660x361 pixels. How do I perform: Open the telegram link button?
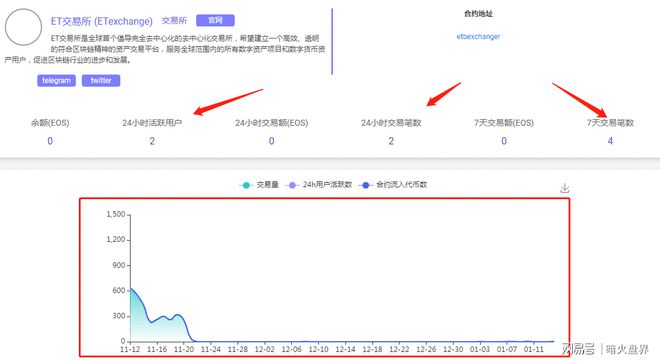56,80
